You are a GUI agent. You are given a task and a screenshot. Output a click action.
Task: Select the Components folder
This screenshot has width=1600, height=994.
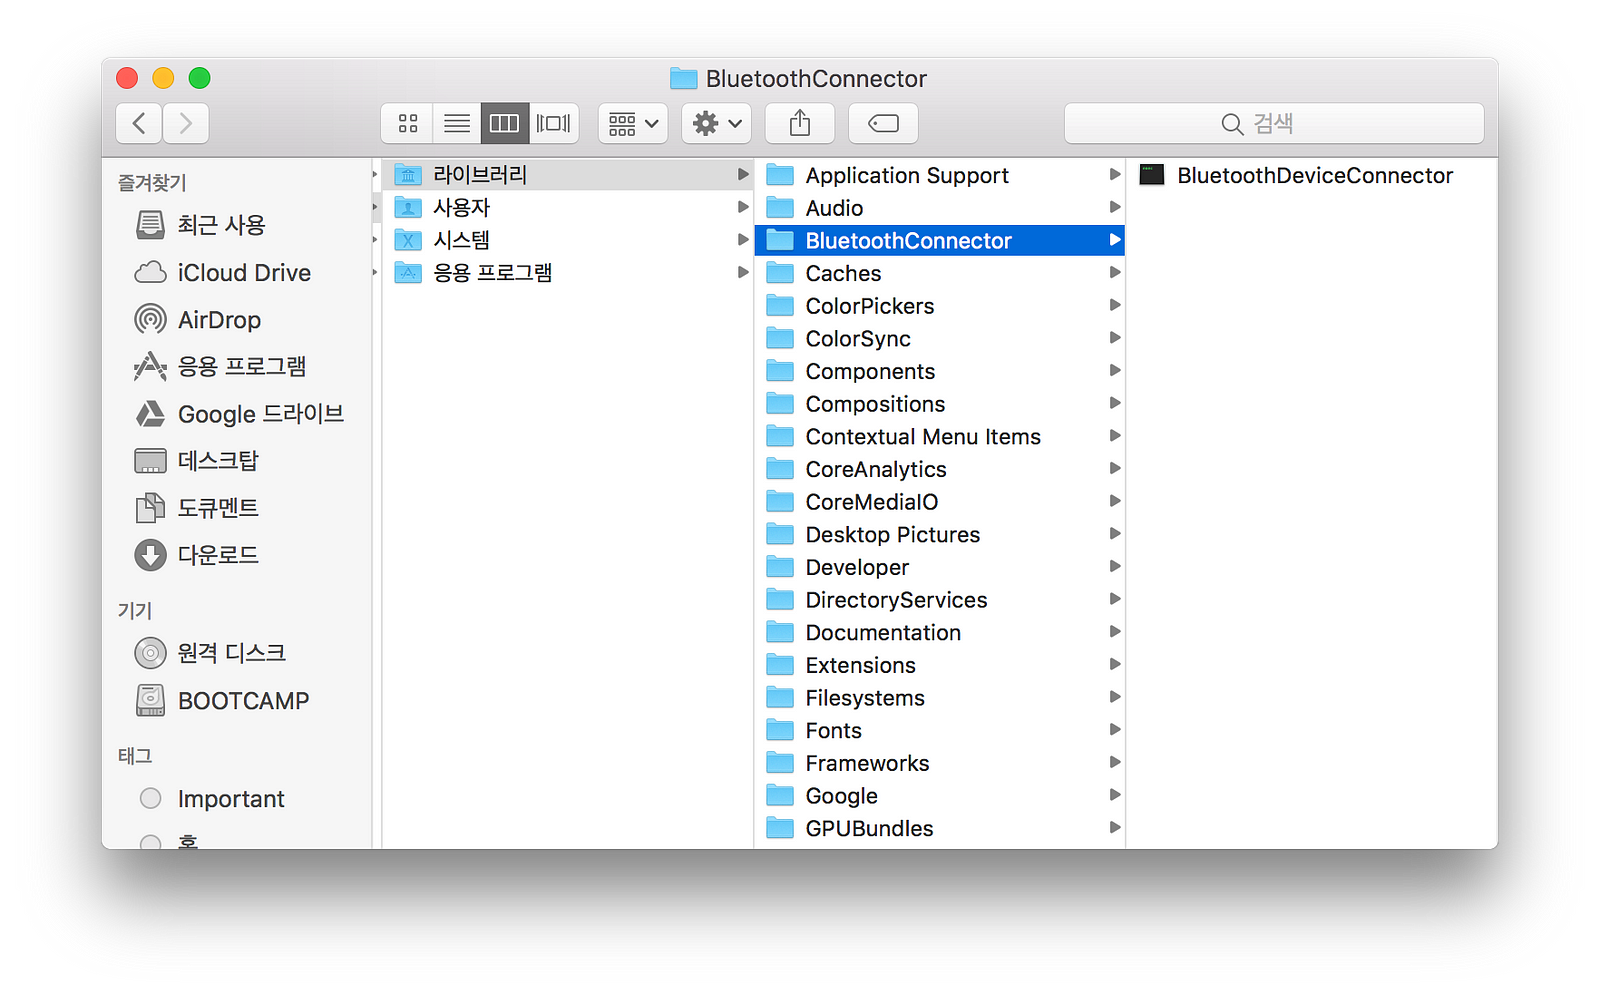(x=940, y=371)
